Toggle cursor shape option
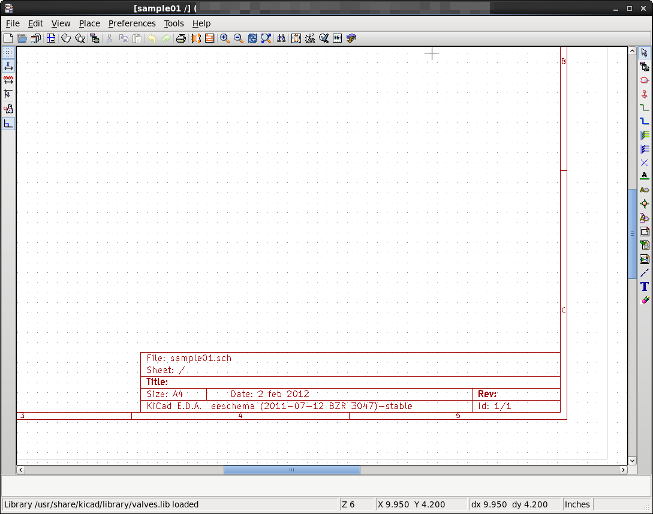Viewport: 653px width, 514px height. click(8, 95)
